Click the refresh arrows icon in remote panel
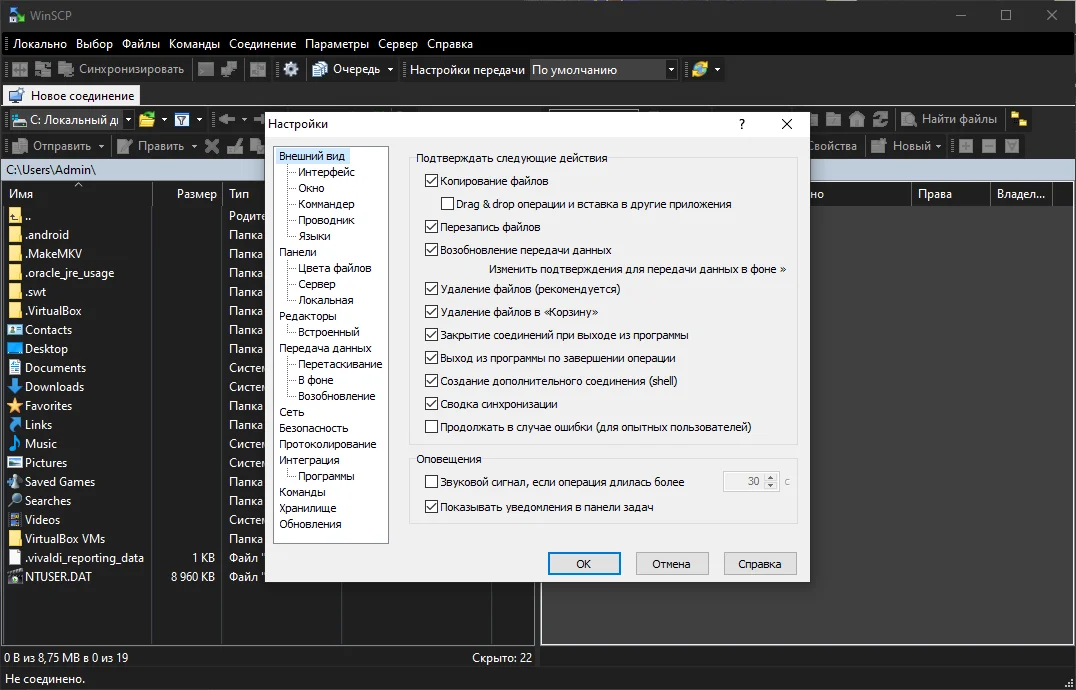Image resolution: width=1076 pixels, height=690 pixels. coord(880,119)
